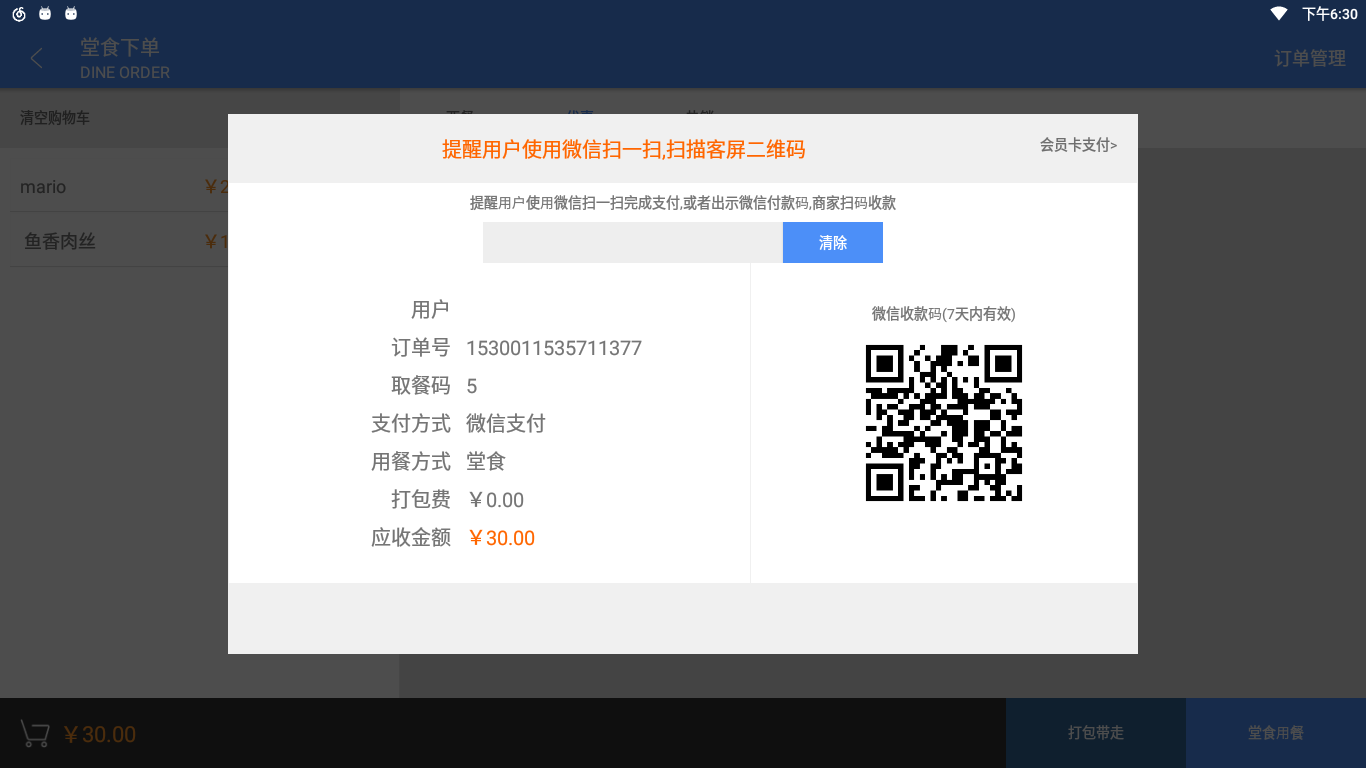Switch to the 打包带走 takeout option
The width and height of the screenshot is (1366, 768).
tap(1095, 732)
